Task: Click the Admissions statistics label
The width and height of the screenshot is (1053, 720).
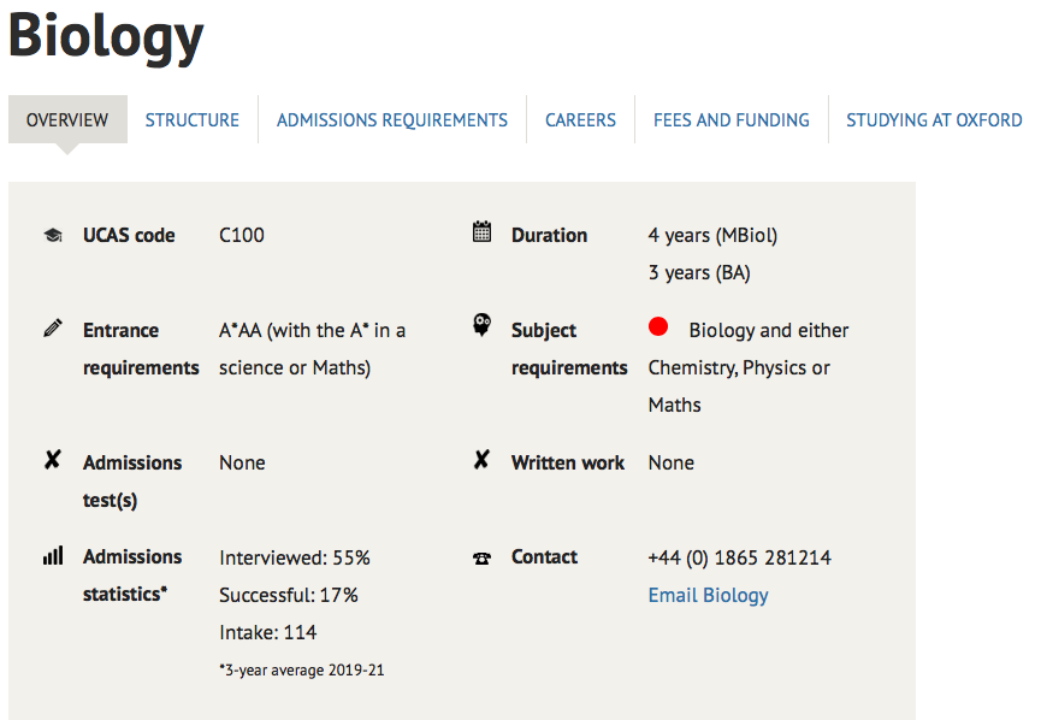Action: [132, 576]
